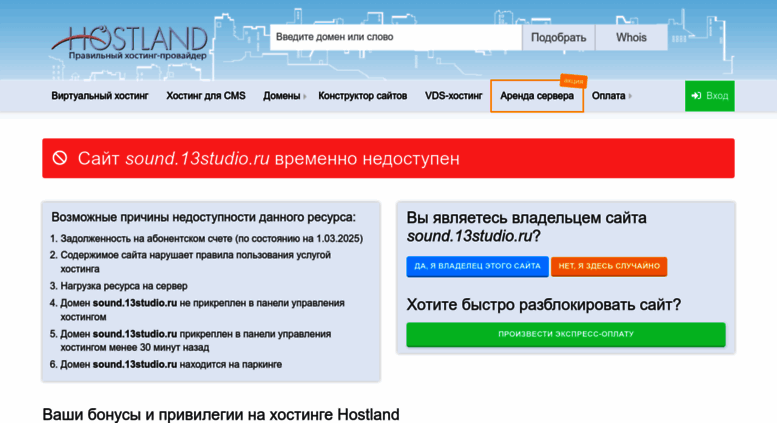Click heading Ваши бонусы и привилегии
This screenshot has height=423, width=777.
tap(221, 414)
